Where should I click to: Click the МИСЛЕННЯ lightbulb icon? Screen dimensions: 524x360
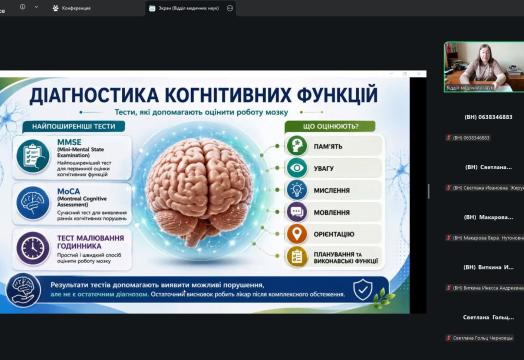click(x=296, y=190)
